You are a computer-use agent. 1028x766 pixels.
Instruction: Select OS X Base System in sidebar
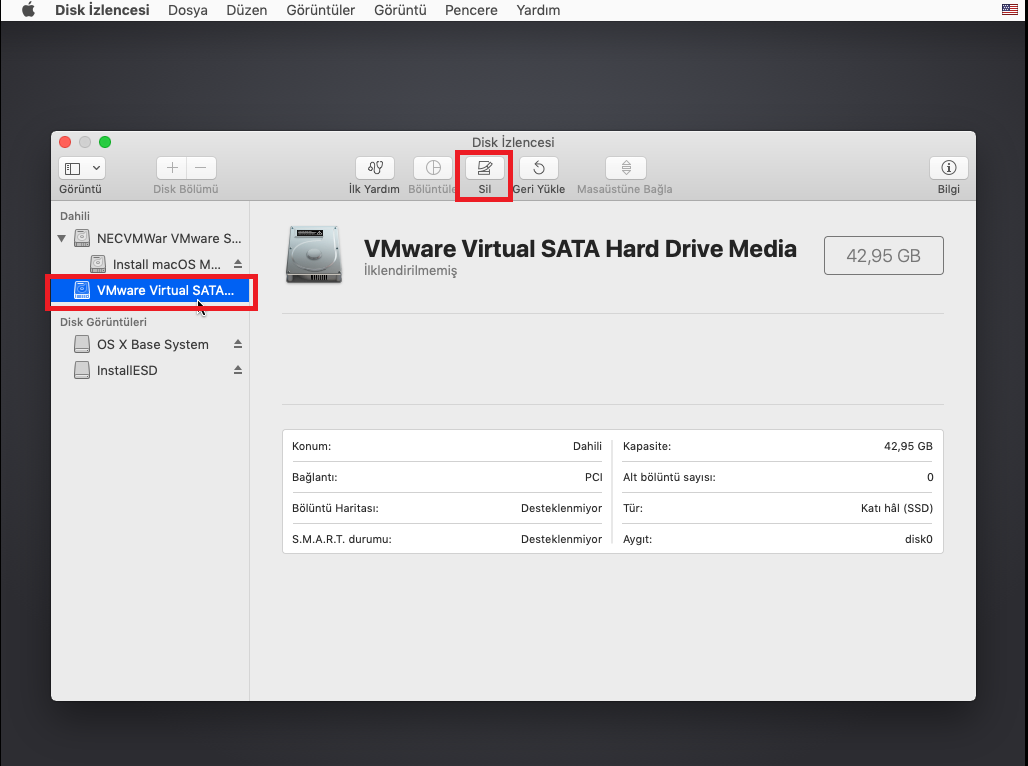point(152,344)
